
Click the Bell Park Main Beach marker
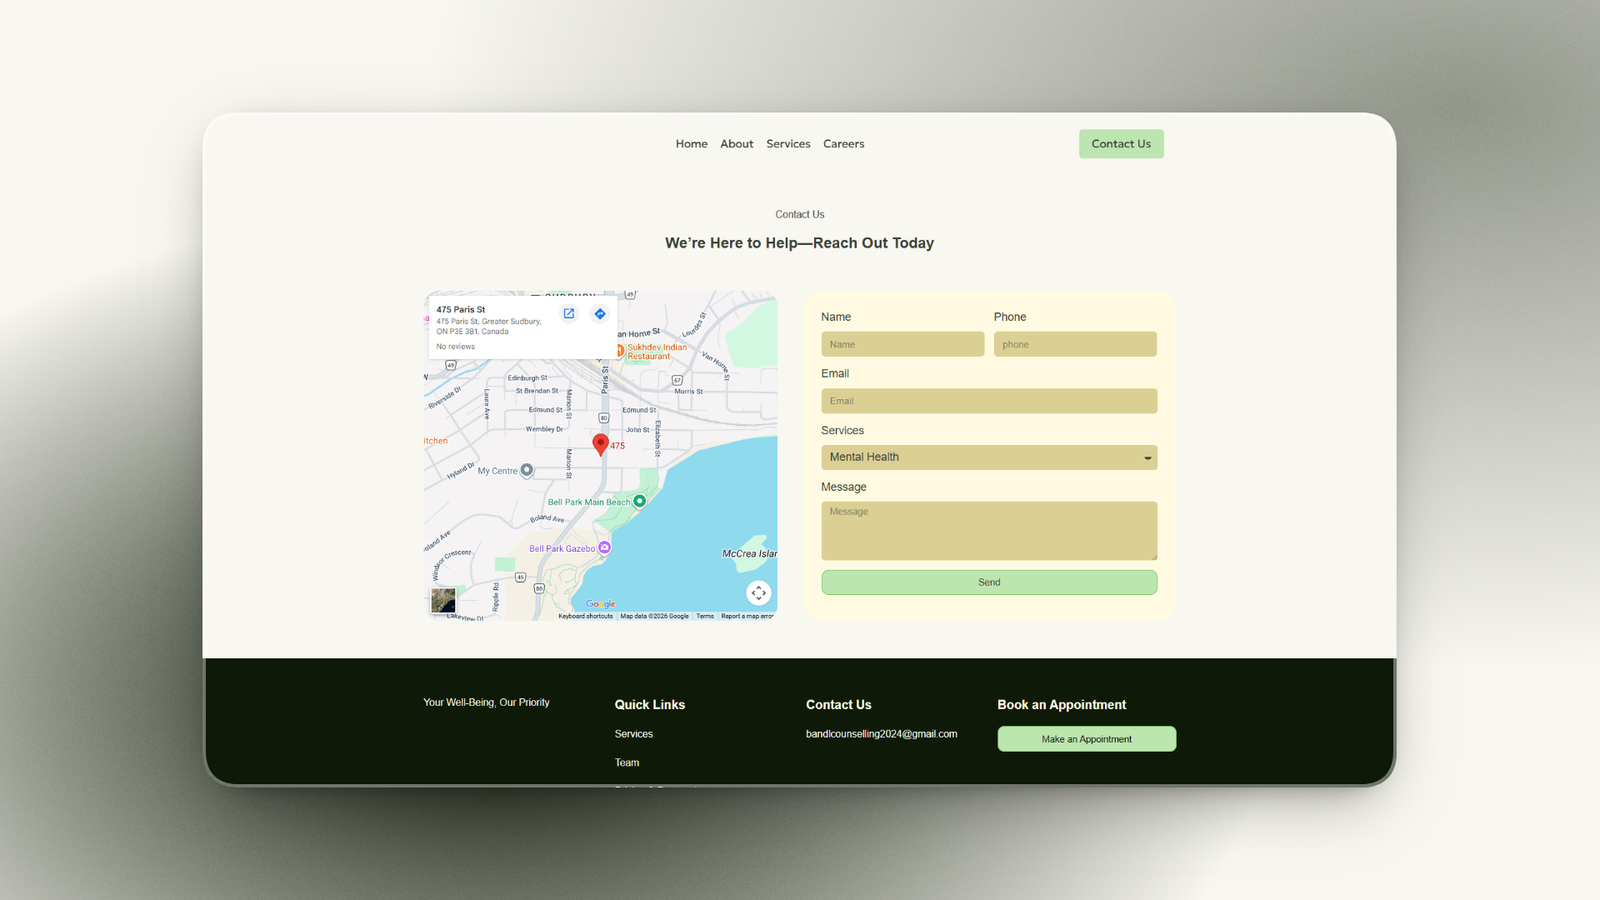tap(640, 501)
